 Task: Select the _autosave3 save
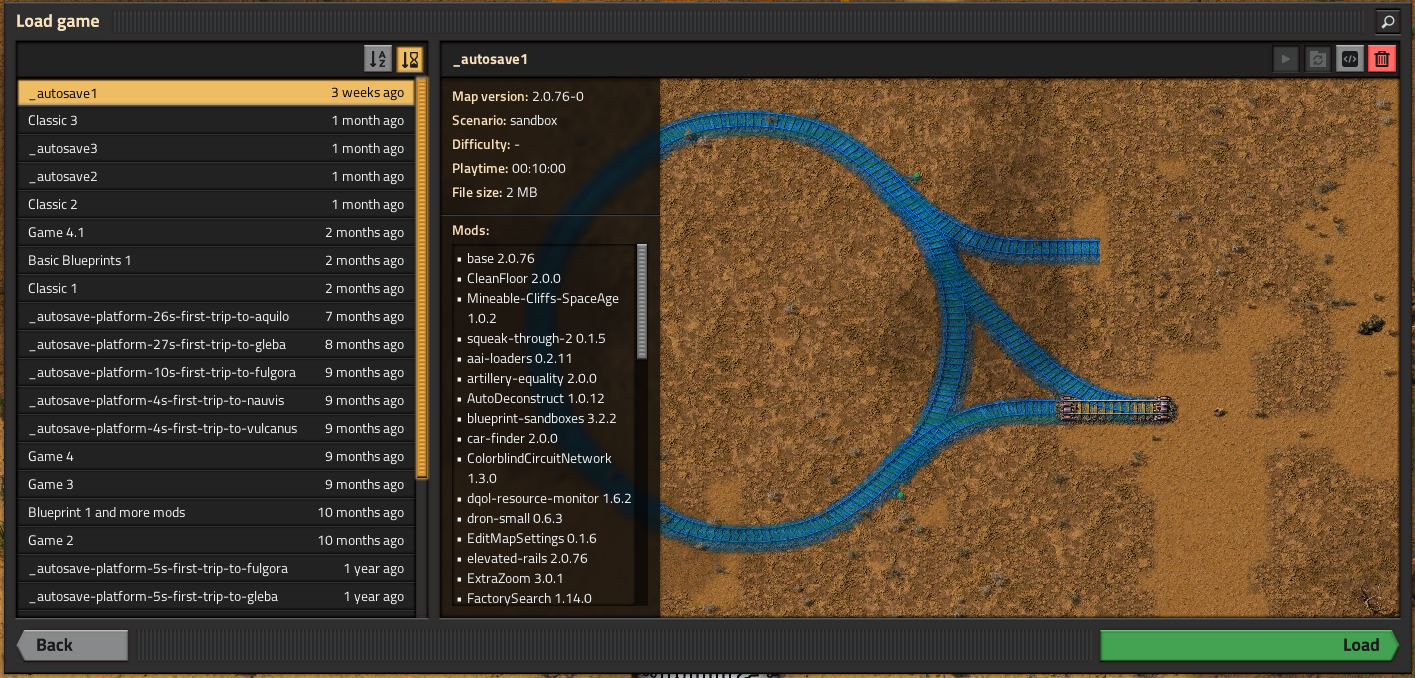(216, 149)
